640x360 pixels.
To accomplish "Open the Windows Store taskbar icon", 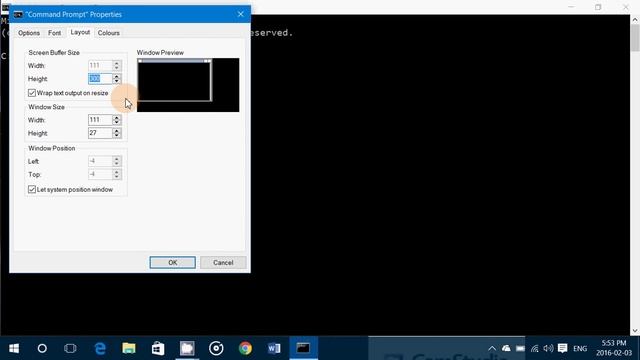I will point(158,348).
